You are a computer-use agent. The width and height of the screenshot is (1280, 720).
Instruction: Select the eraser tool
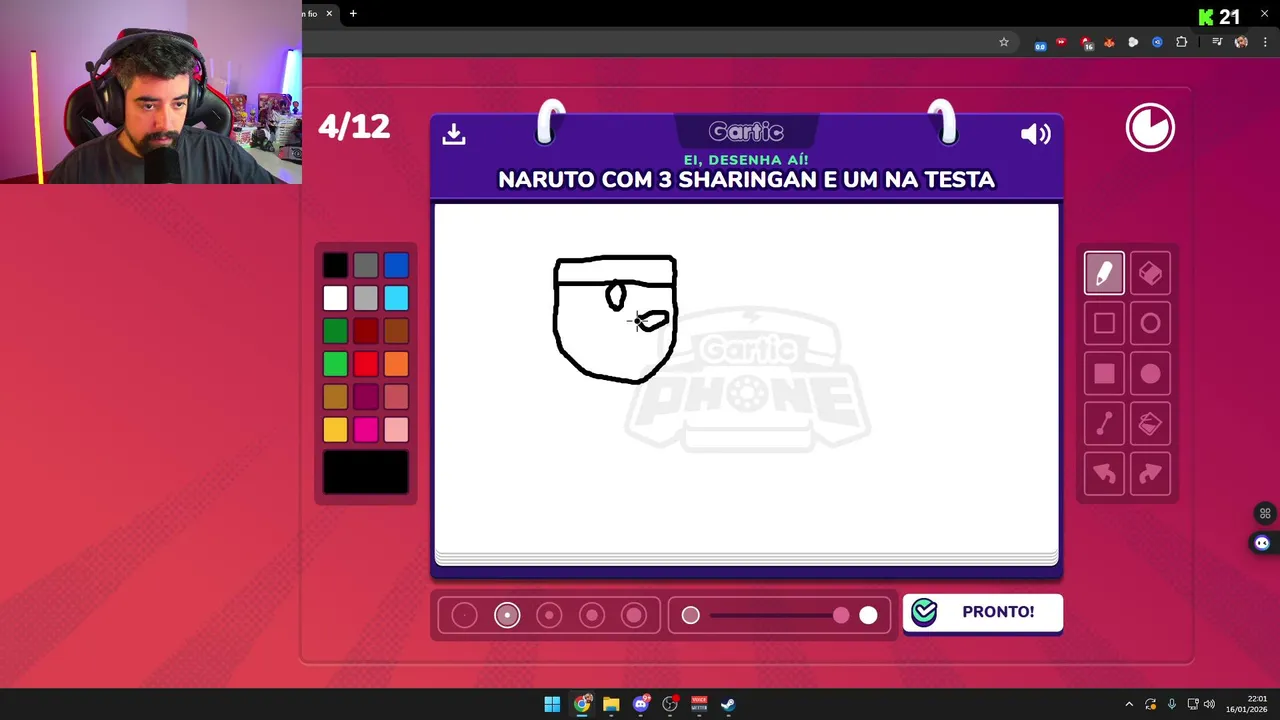1150,273
